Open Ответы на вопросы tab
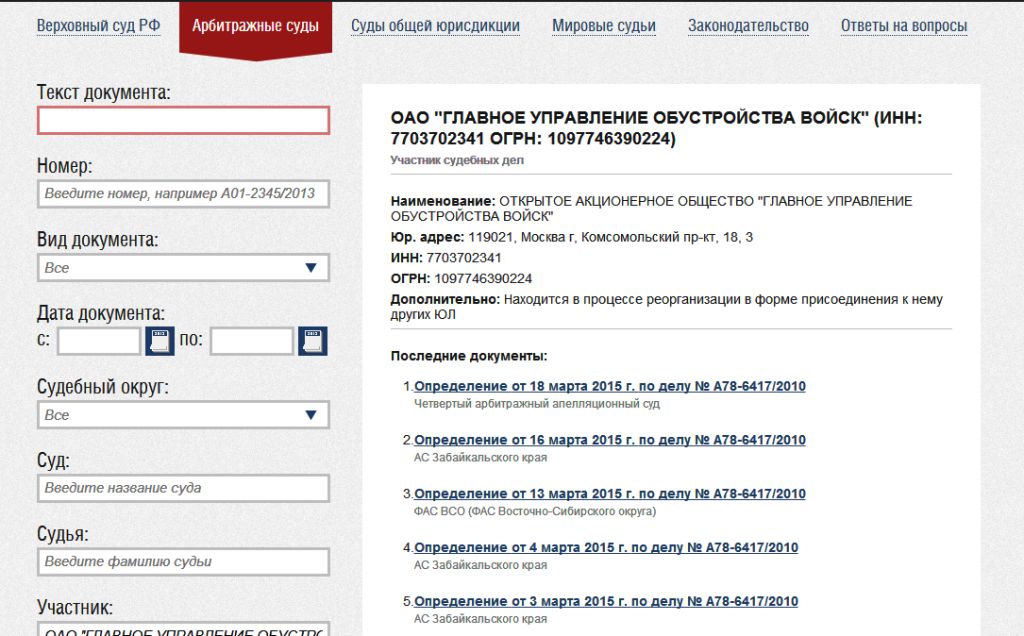 904,26
